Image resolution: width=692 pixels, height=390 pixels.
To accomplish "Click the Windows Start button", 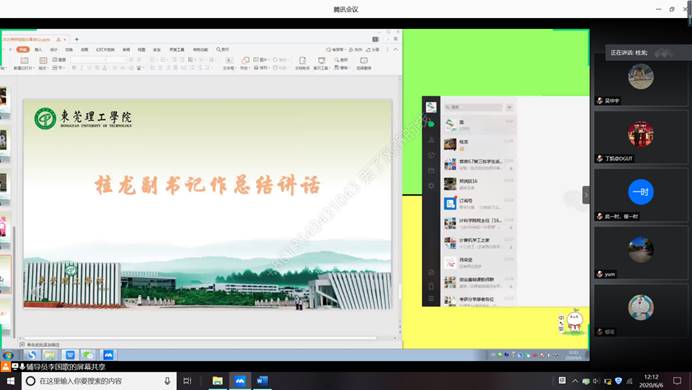I will (10, 381).
